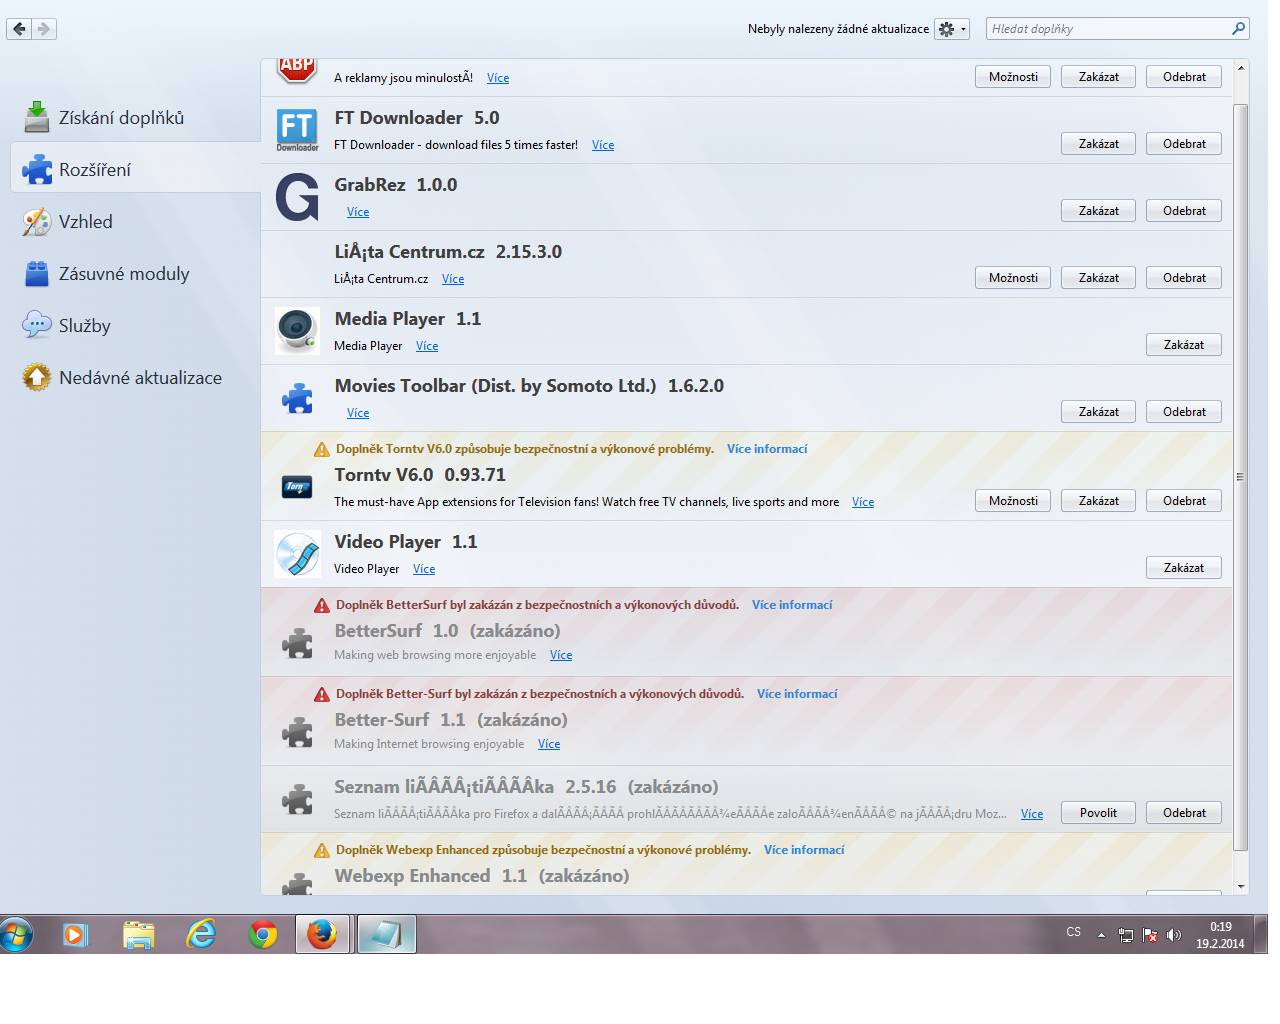Click the Better-Surf 1.1 puzzle icon

297,732
